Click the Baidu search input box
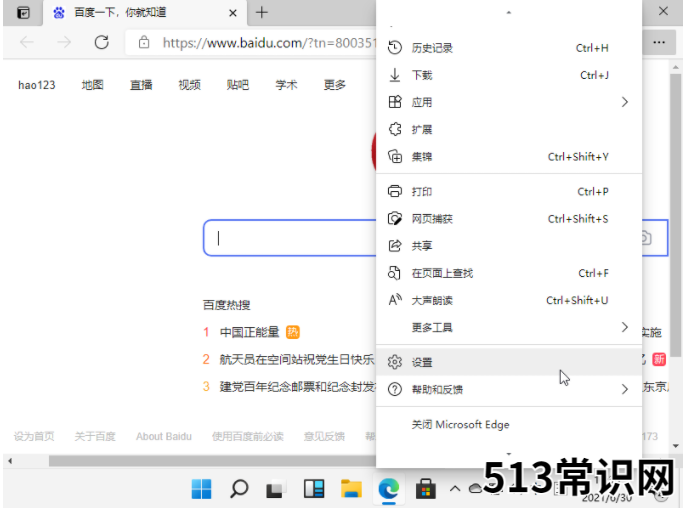 (290, 238)
